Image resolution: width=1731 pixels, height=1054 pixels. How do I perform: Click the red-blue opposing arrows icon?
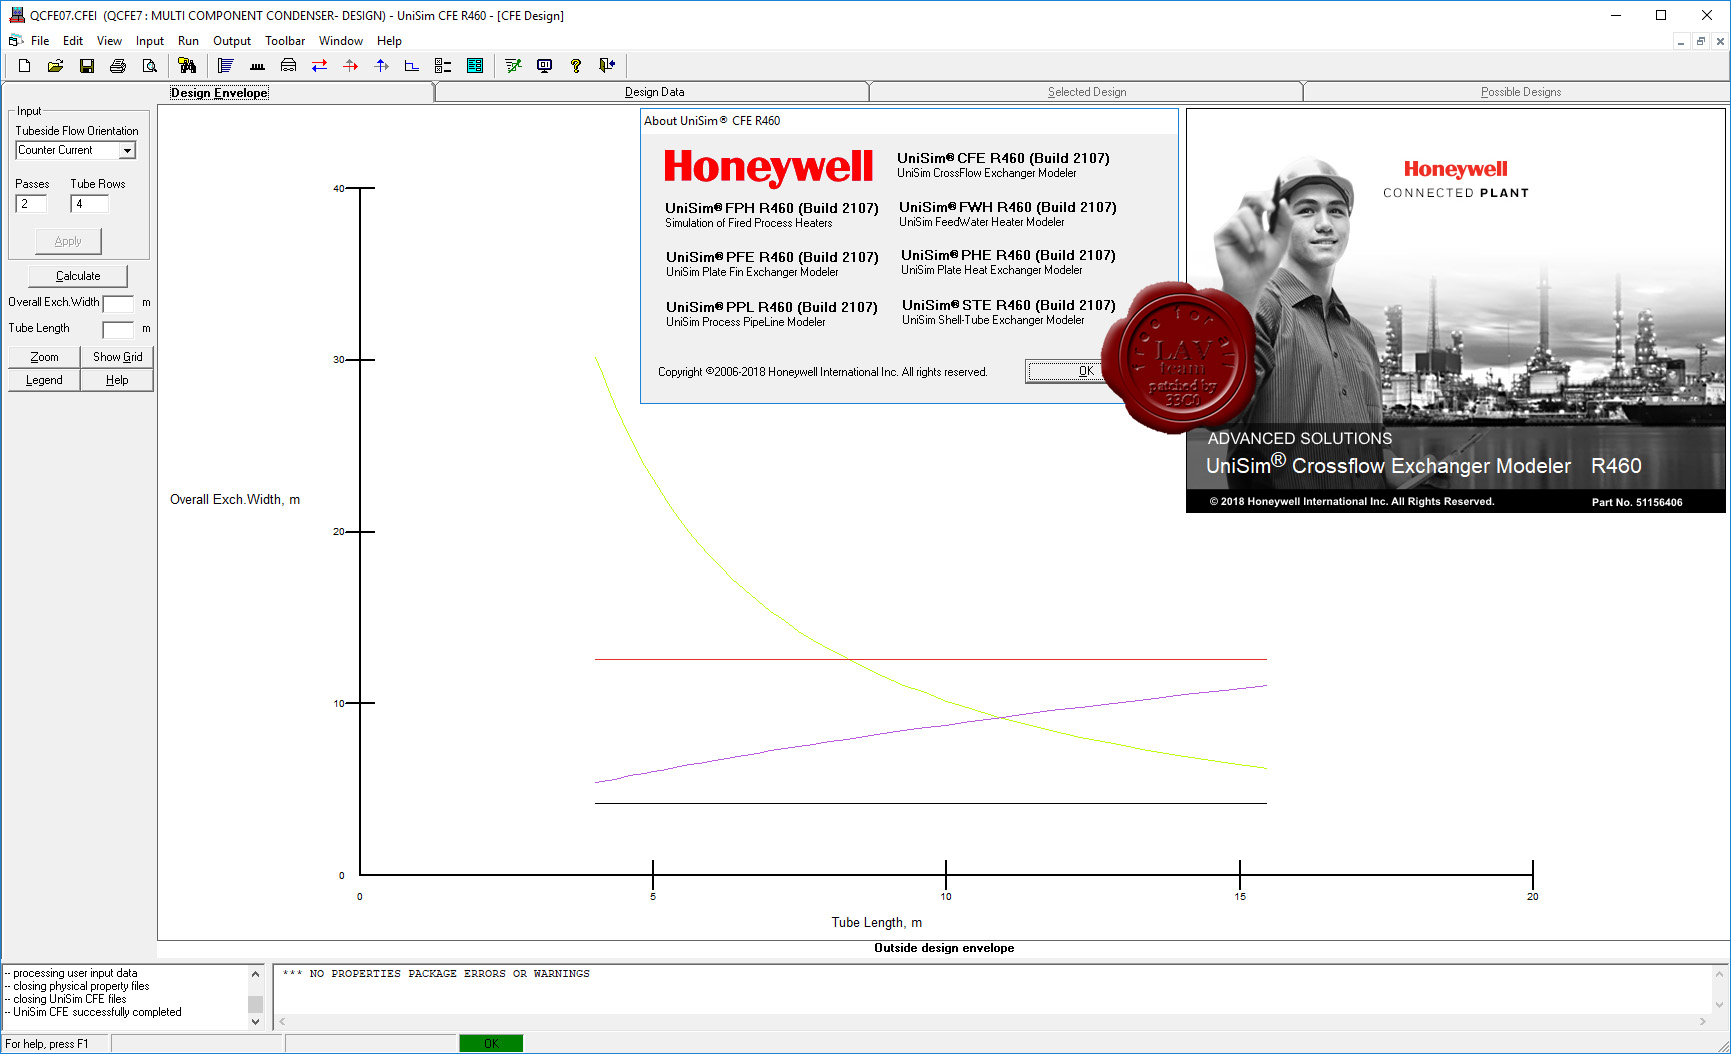(x=319, y=66)
